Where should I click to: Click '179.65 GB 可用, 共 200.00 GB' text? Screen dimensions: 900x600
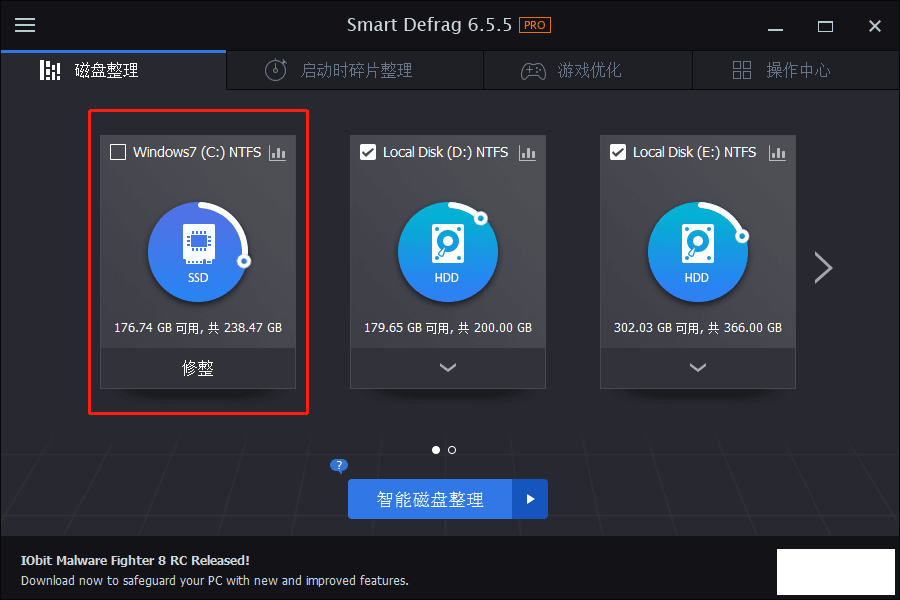coord(448,328)
